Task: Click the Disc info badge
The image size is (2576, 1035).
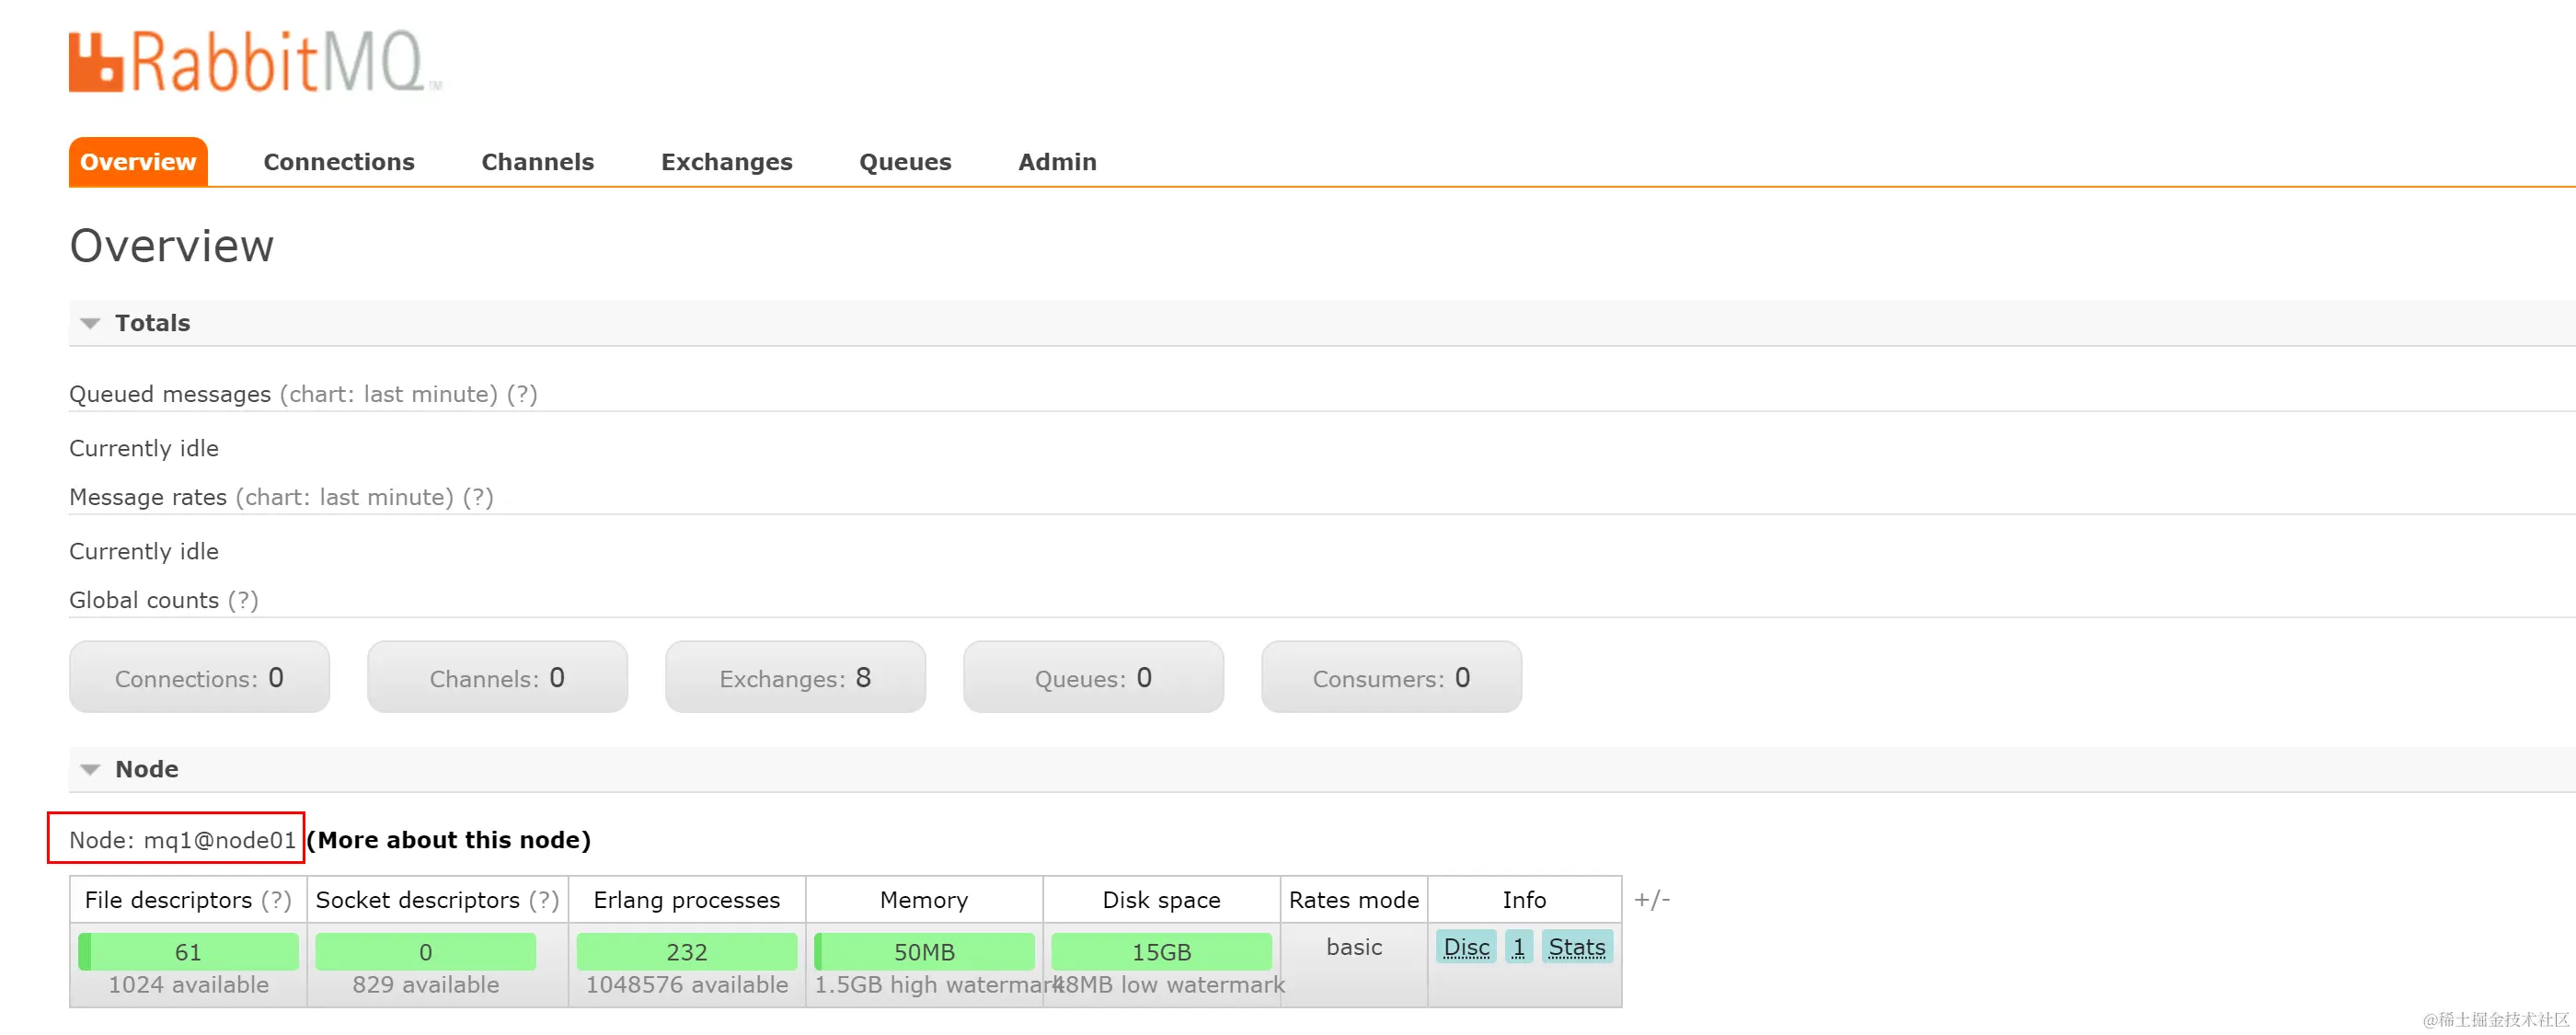Action: point(1466,948)
